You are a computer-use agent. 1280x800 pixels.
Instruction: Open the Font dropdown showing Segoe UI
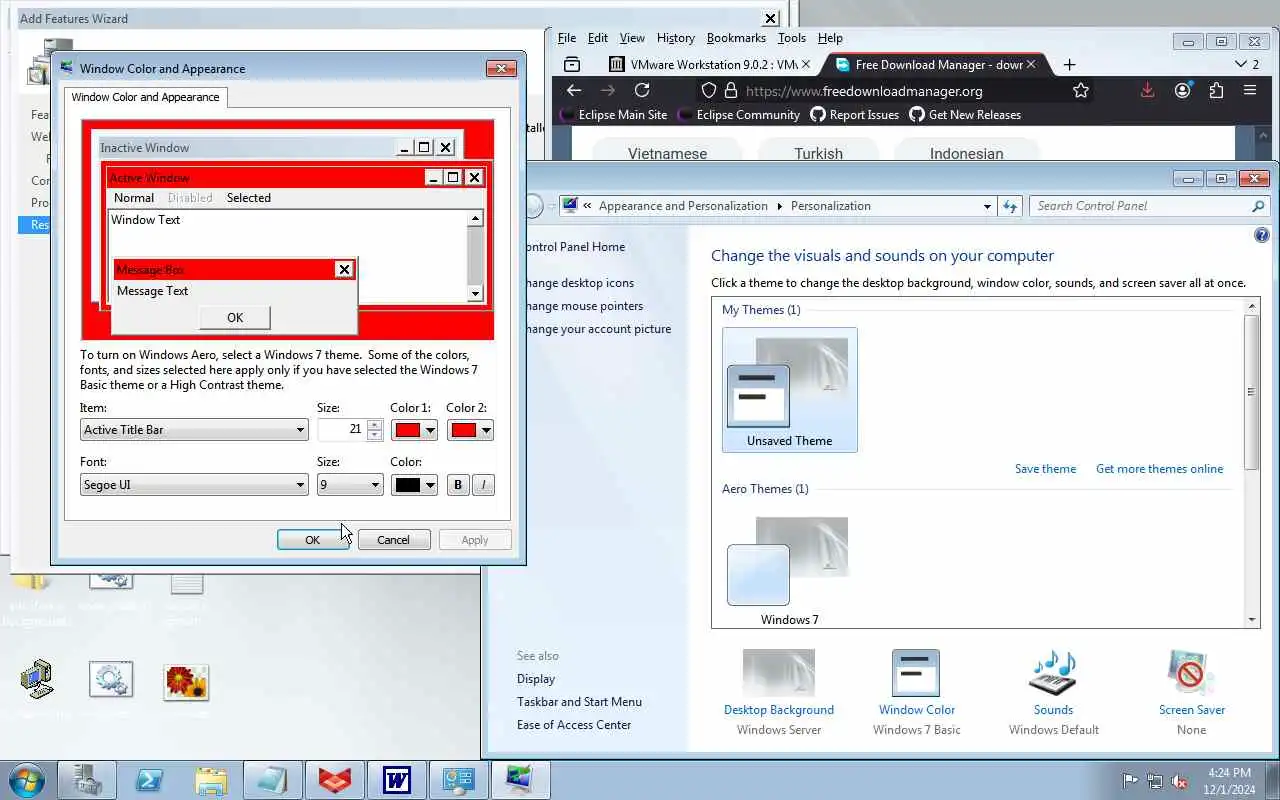(194, 485)
